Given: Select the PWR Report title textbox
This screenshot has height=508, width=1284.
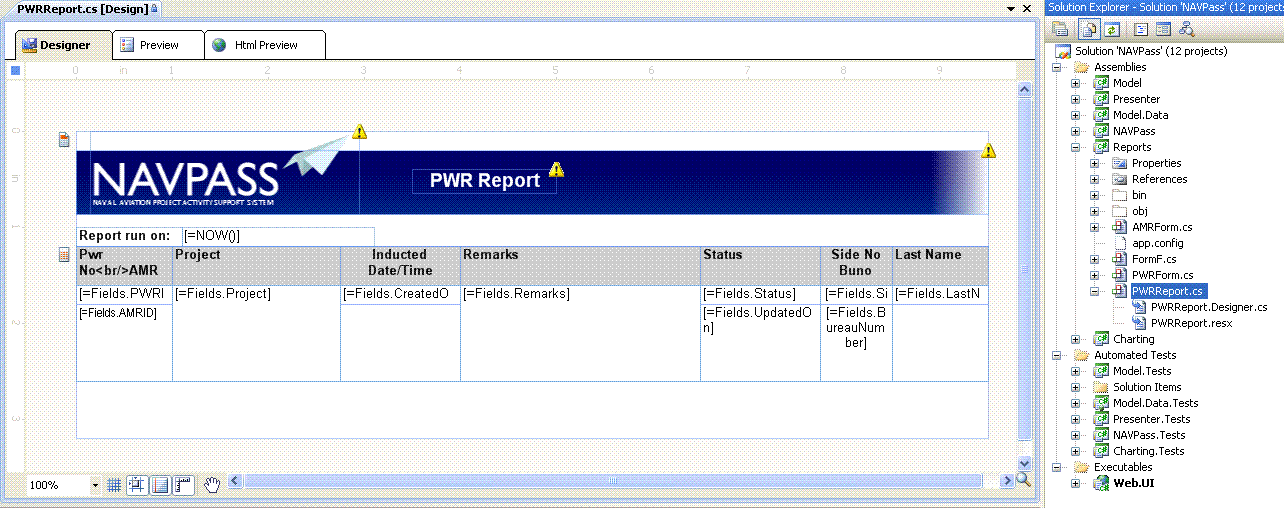Looking at the screenshot, I should pyautogui.click(x=484, y=181).
